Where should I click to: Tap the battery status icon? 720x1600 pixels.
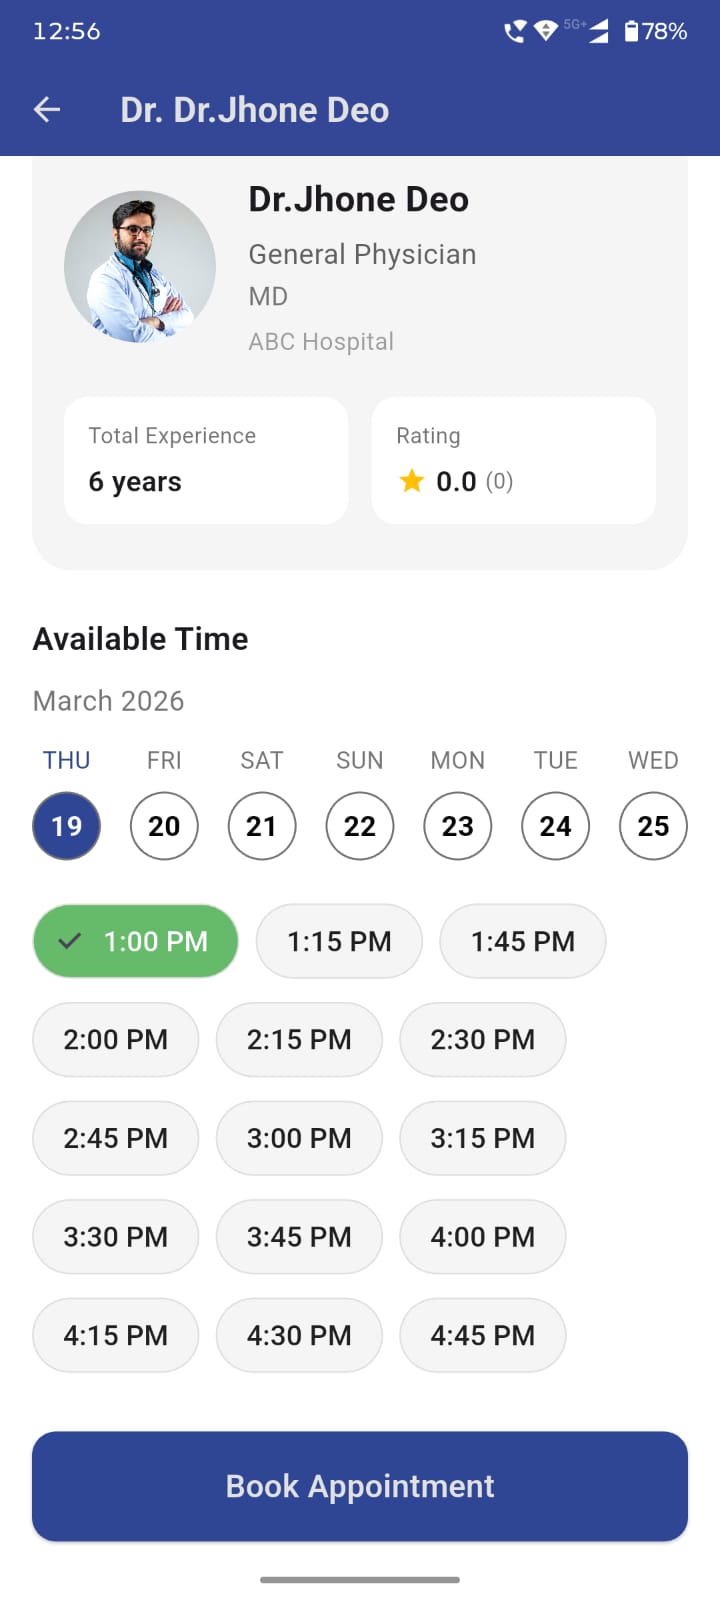click(631, 31)
